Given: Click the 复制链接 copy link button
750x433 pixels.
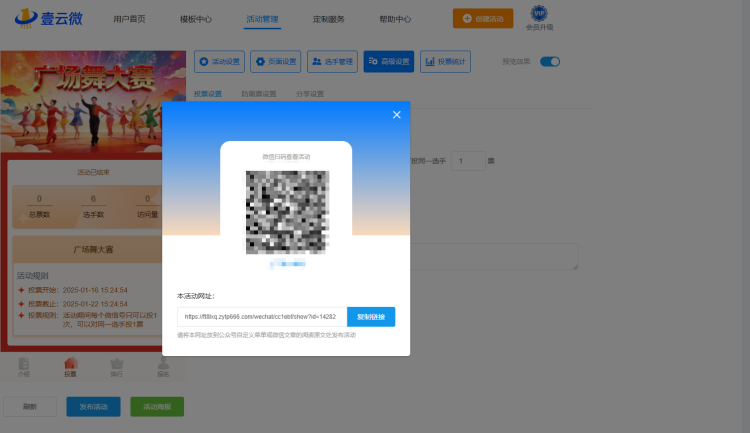Looking at the screenshot, I should point(371,317).
